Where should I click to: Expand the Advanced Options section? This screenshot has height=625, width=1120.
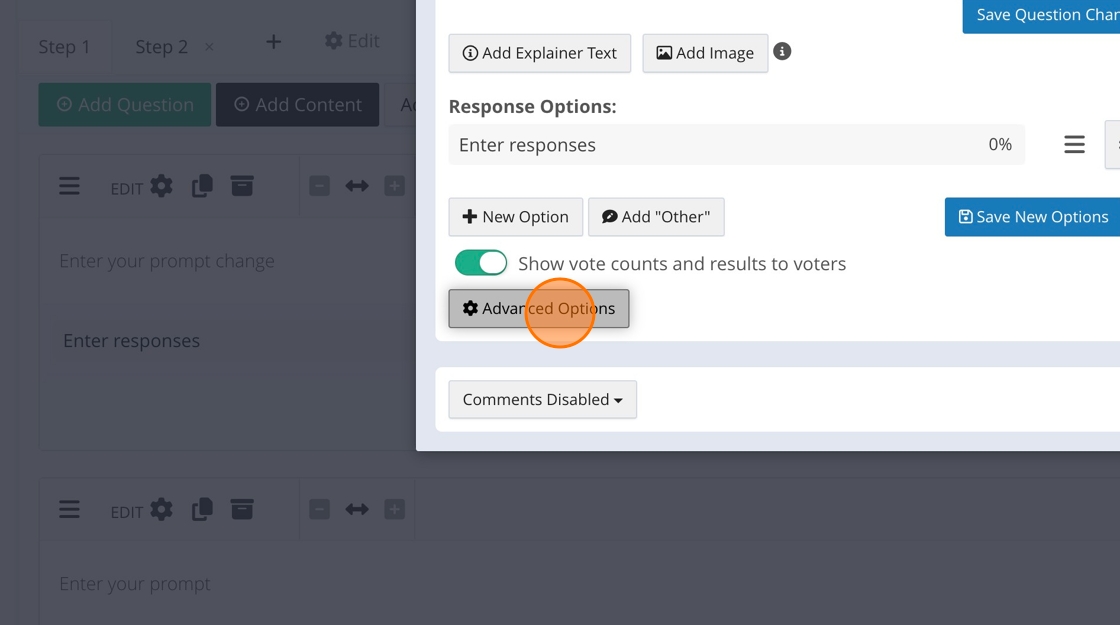tap(538, 308)
